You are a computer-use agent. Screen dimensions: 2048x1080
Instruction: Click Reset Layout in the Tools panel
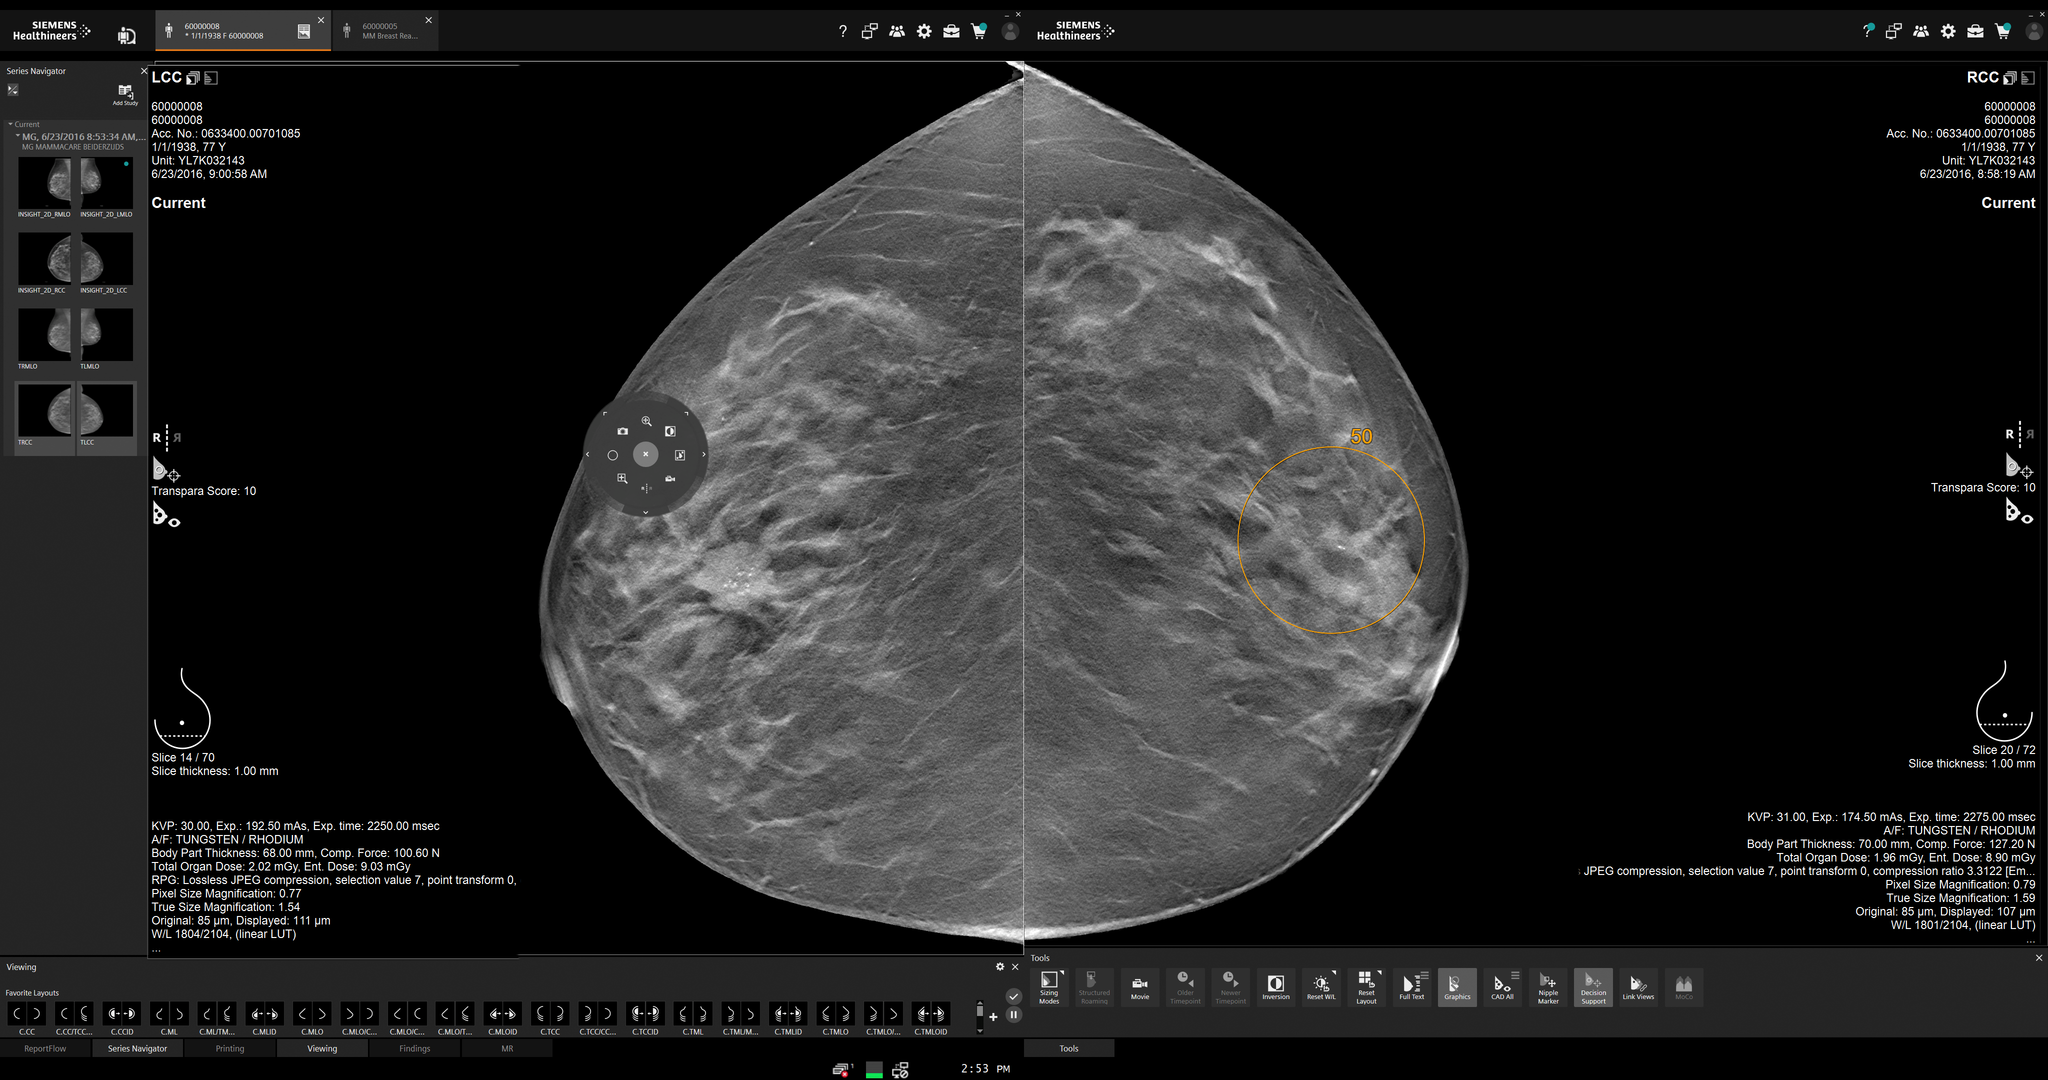tap(1366, 987)
